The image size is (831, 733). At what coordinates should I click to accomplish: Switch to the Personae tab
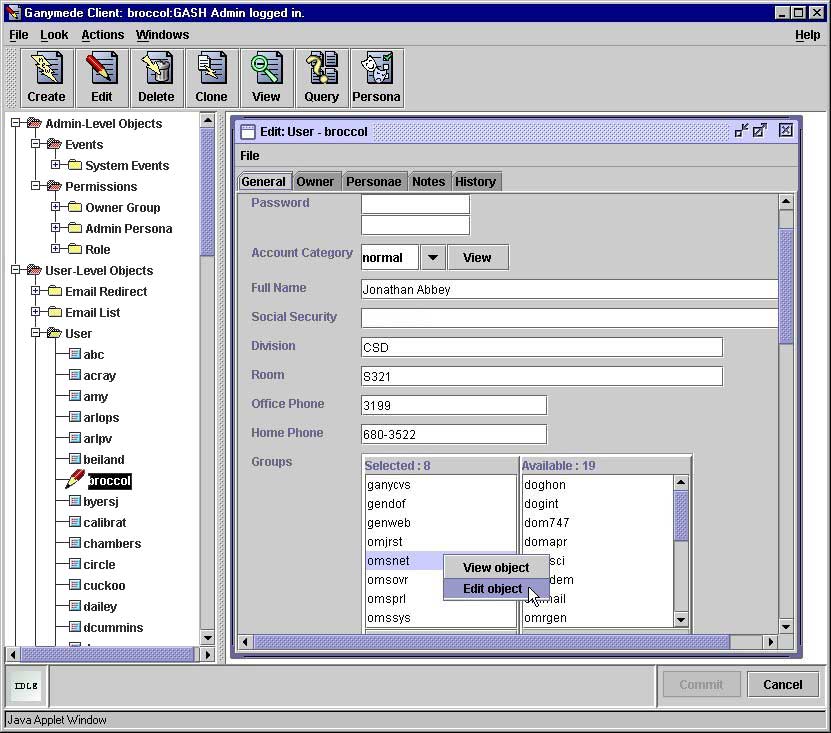coord(372,181)
